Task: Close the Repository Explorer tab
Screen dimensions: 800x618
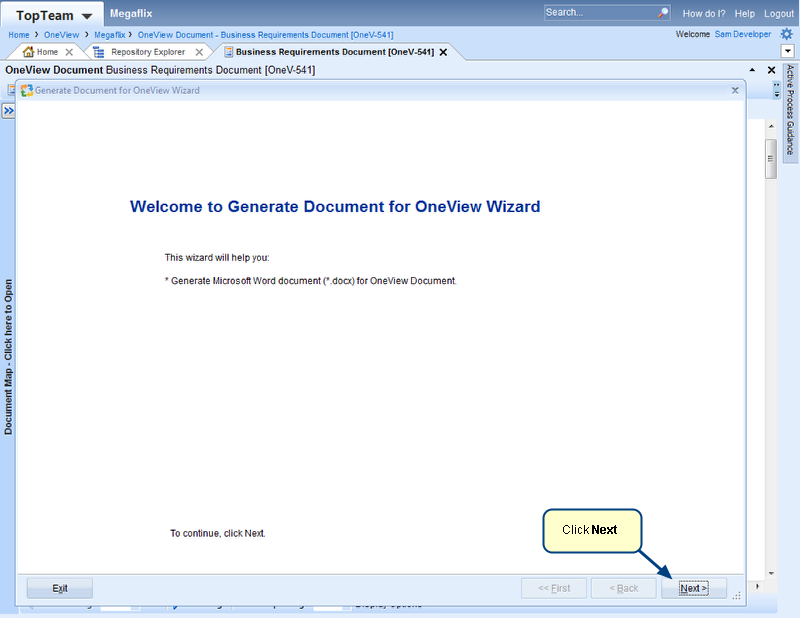Action: coord(199,52)
